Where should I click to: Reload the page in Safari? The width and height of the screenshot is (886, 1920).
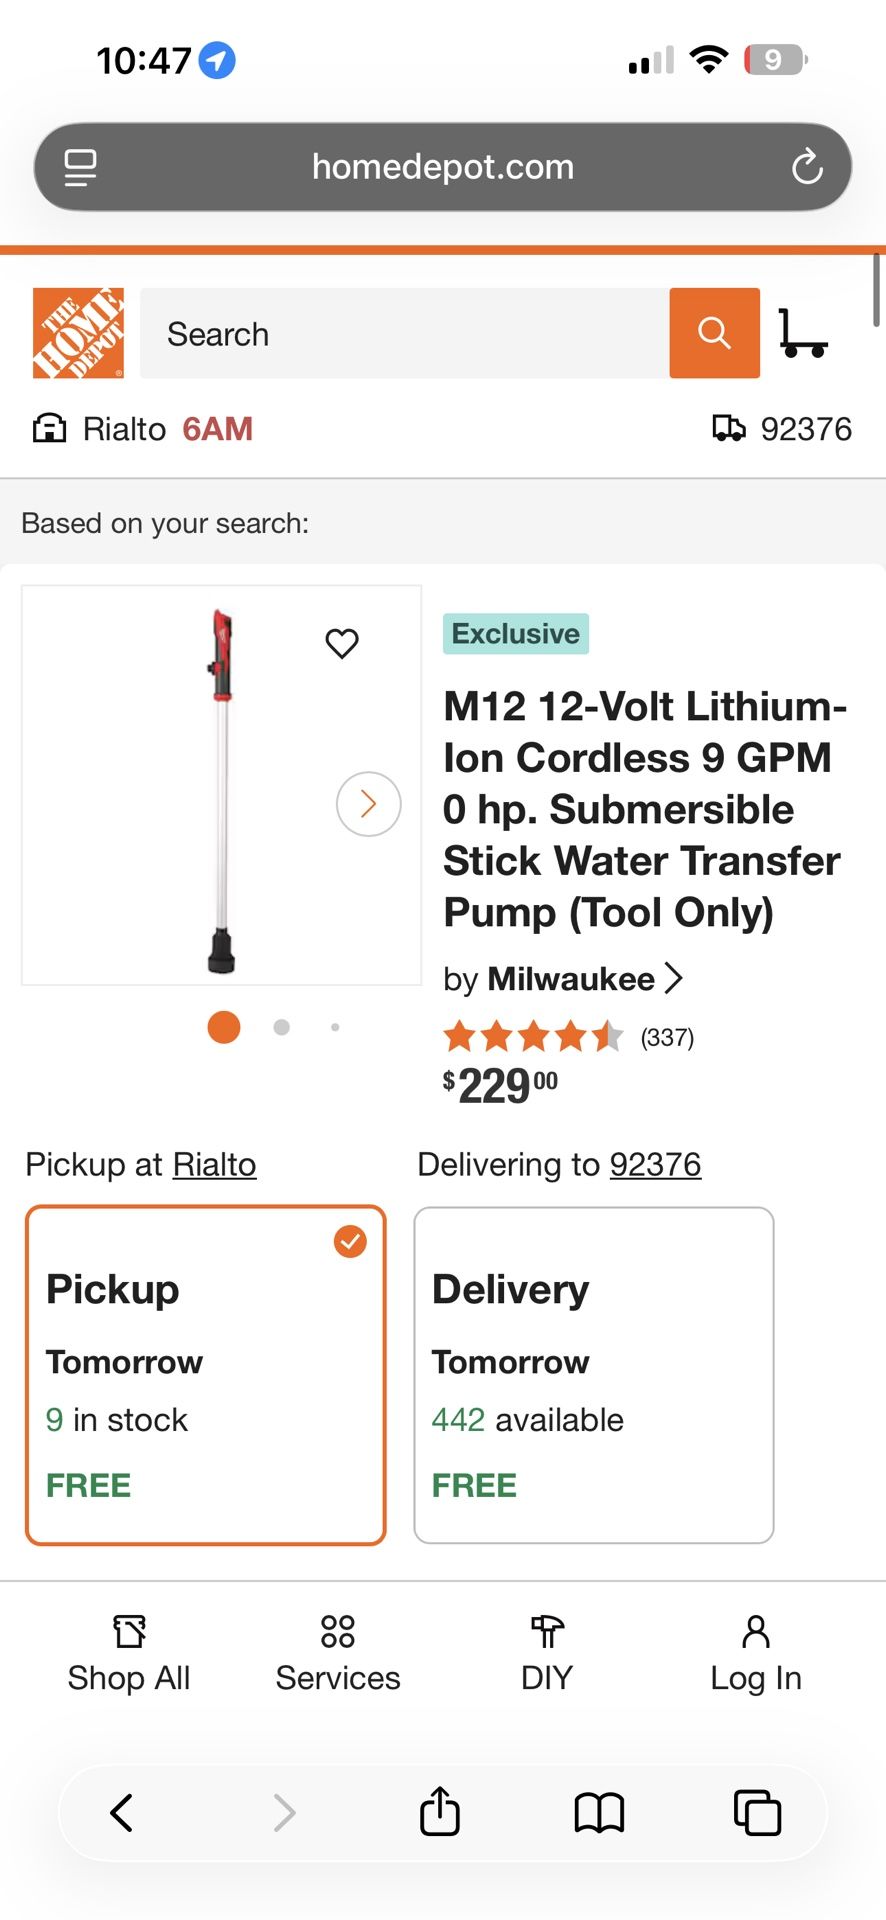[807, 167]
